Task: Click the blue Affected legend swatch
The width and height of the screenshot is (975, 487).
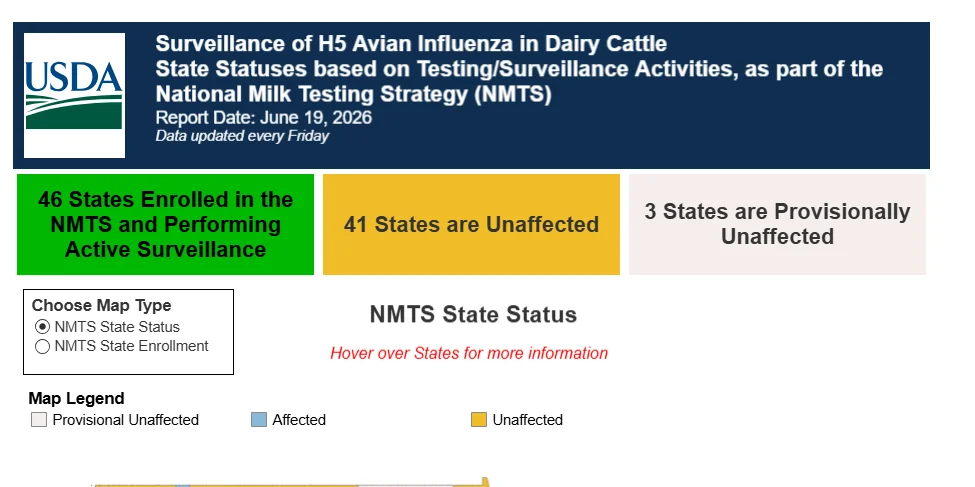Action: click(259, 420)
